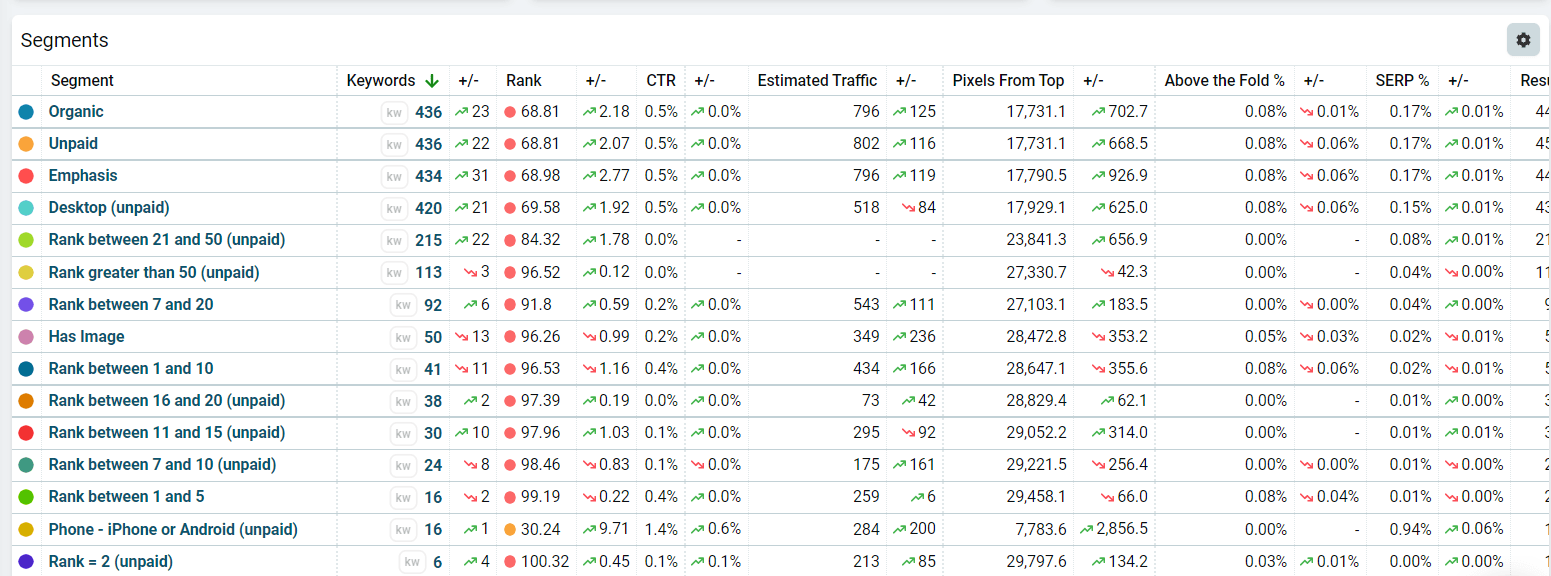The image size is (1551, 576).
Task: Click the kw icon in Unpaid row
Action: point(394,145)
